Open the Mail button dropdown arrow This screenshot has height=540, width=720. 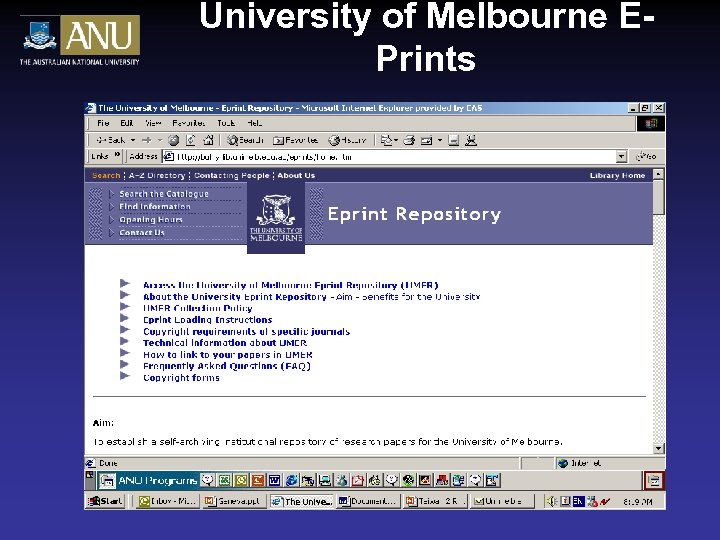[x=439, y=140]
